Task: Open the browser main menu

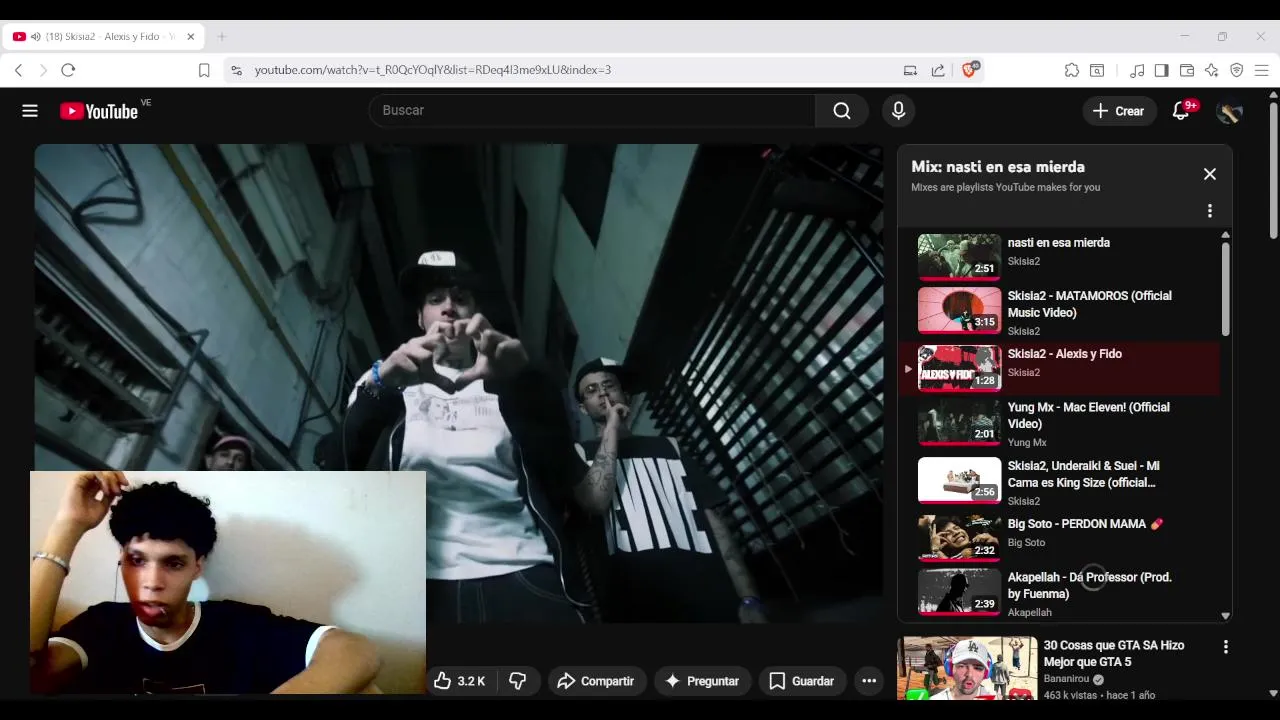Action: (1261, 70)
